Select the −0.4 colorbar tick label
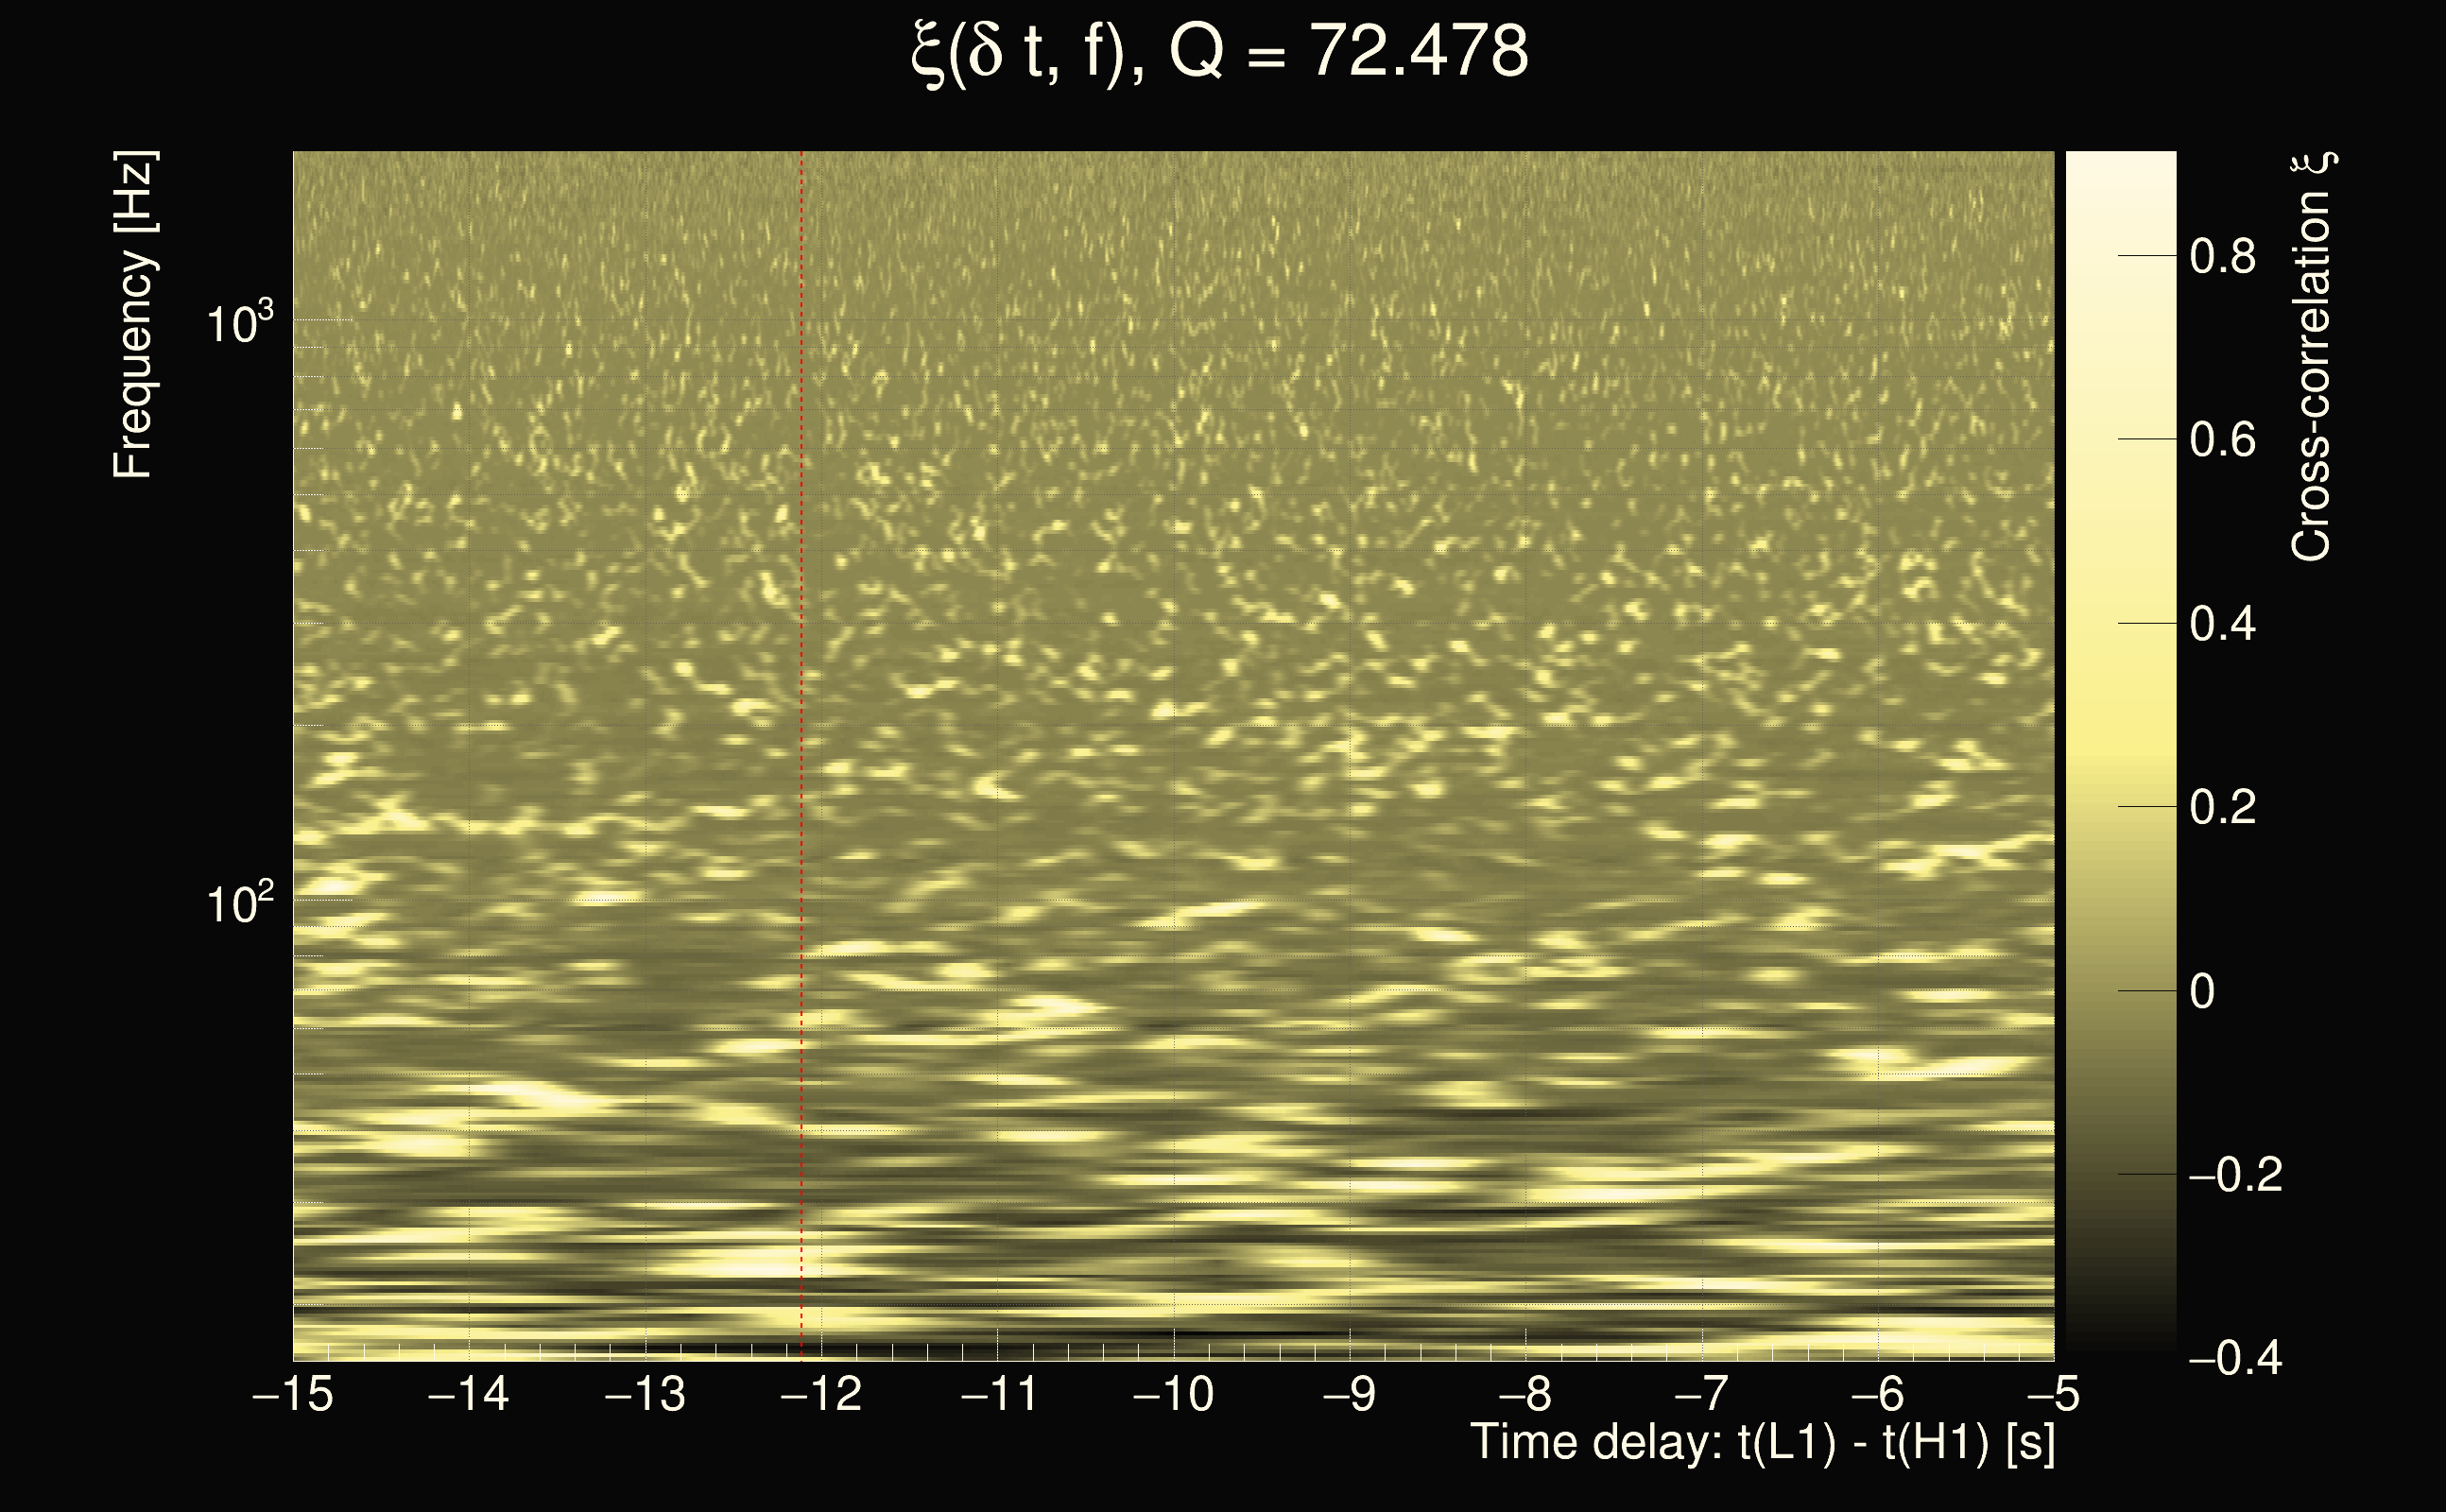 [2235, 1358]
